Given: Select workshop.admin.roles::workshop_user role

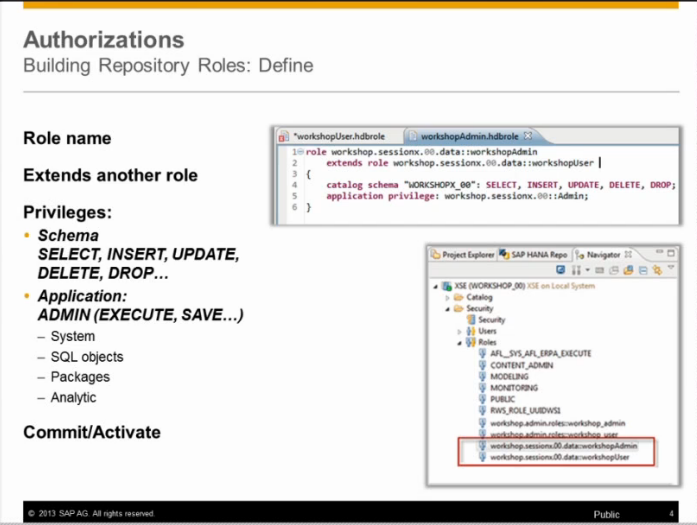Looking at the screenshot, I should pyautogui.click(x=554, y=434).
